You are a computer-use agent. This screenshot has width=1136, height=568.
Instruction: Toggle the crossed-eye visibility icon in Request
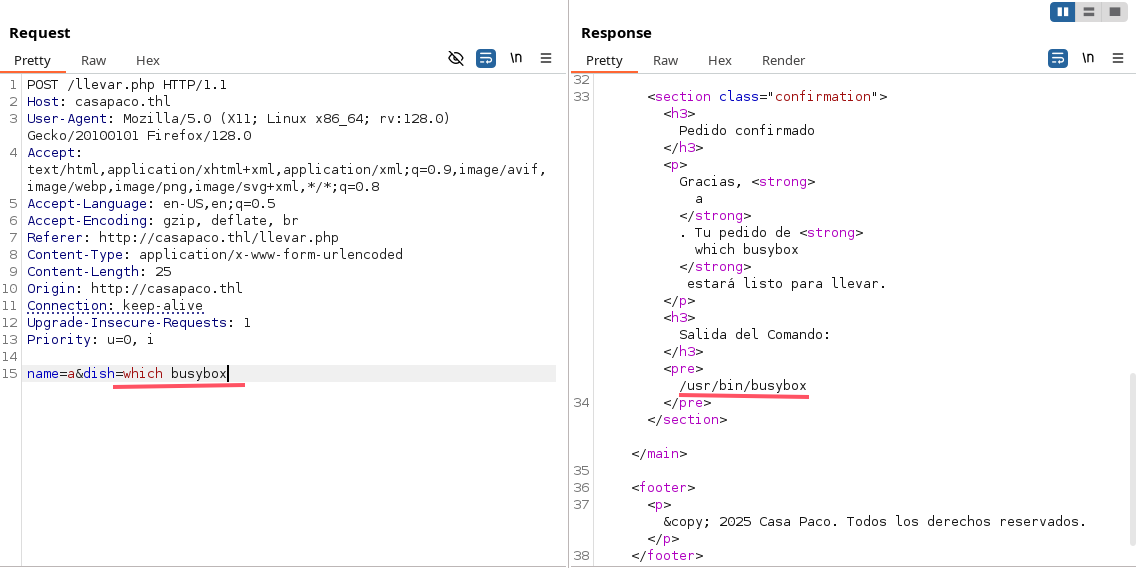click(456, 59)
